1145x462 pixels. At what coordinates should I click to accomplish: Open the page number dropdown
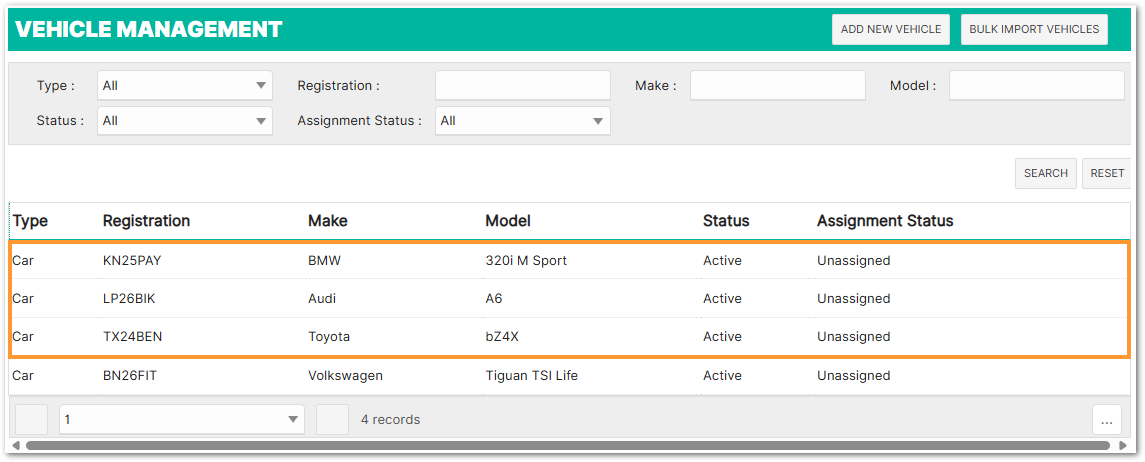tap(181, 420)
